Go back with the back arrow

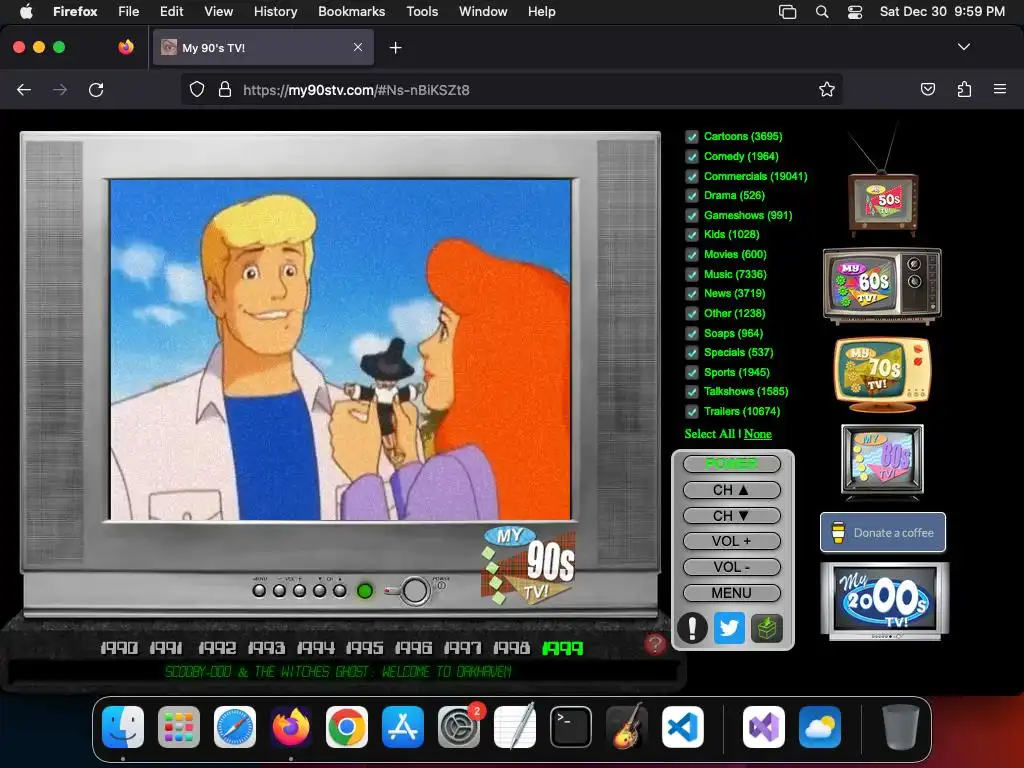point(24,89)
